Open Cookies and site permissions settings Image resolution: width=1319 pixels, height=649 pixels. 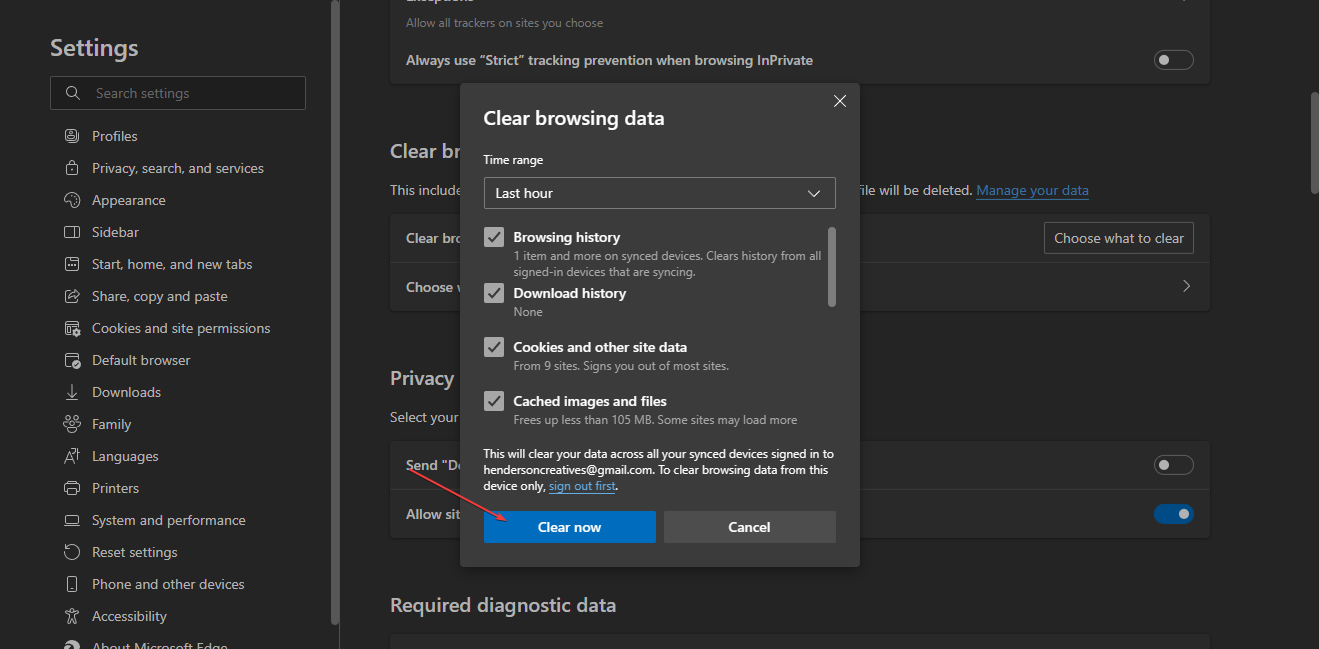181,328
